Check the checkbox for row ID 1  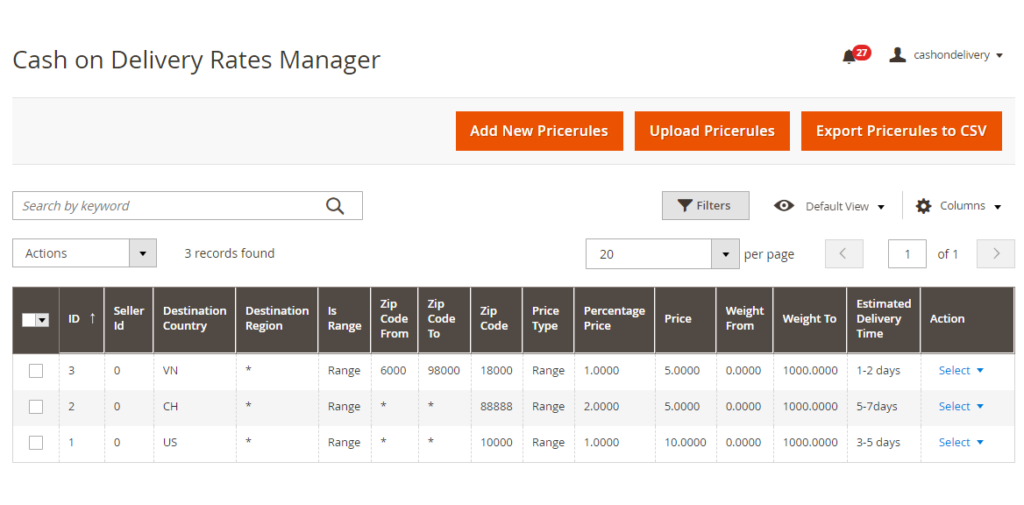point(36,443)
